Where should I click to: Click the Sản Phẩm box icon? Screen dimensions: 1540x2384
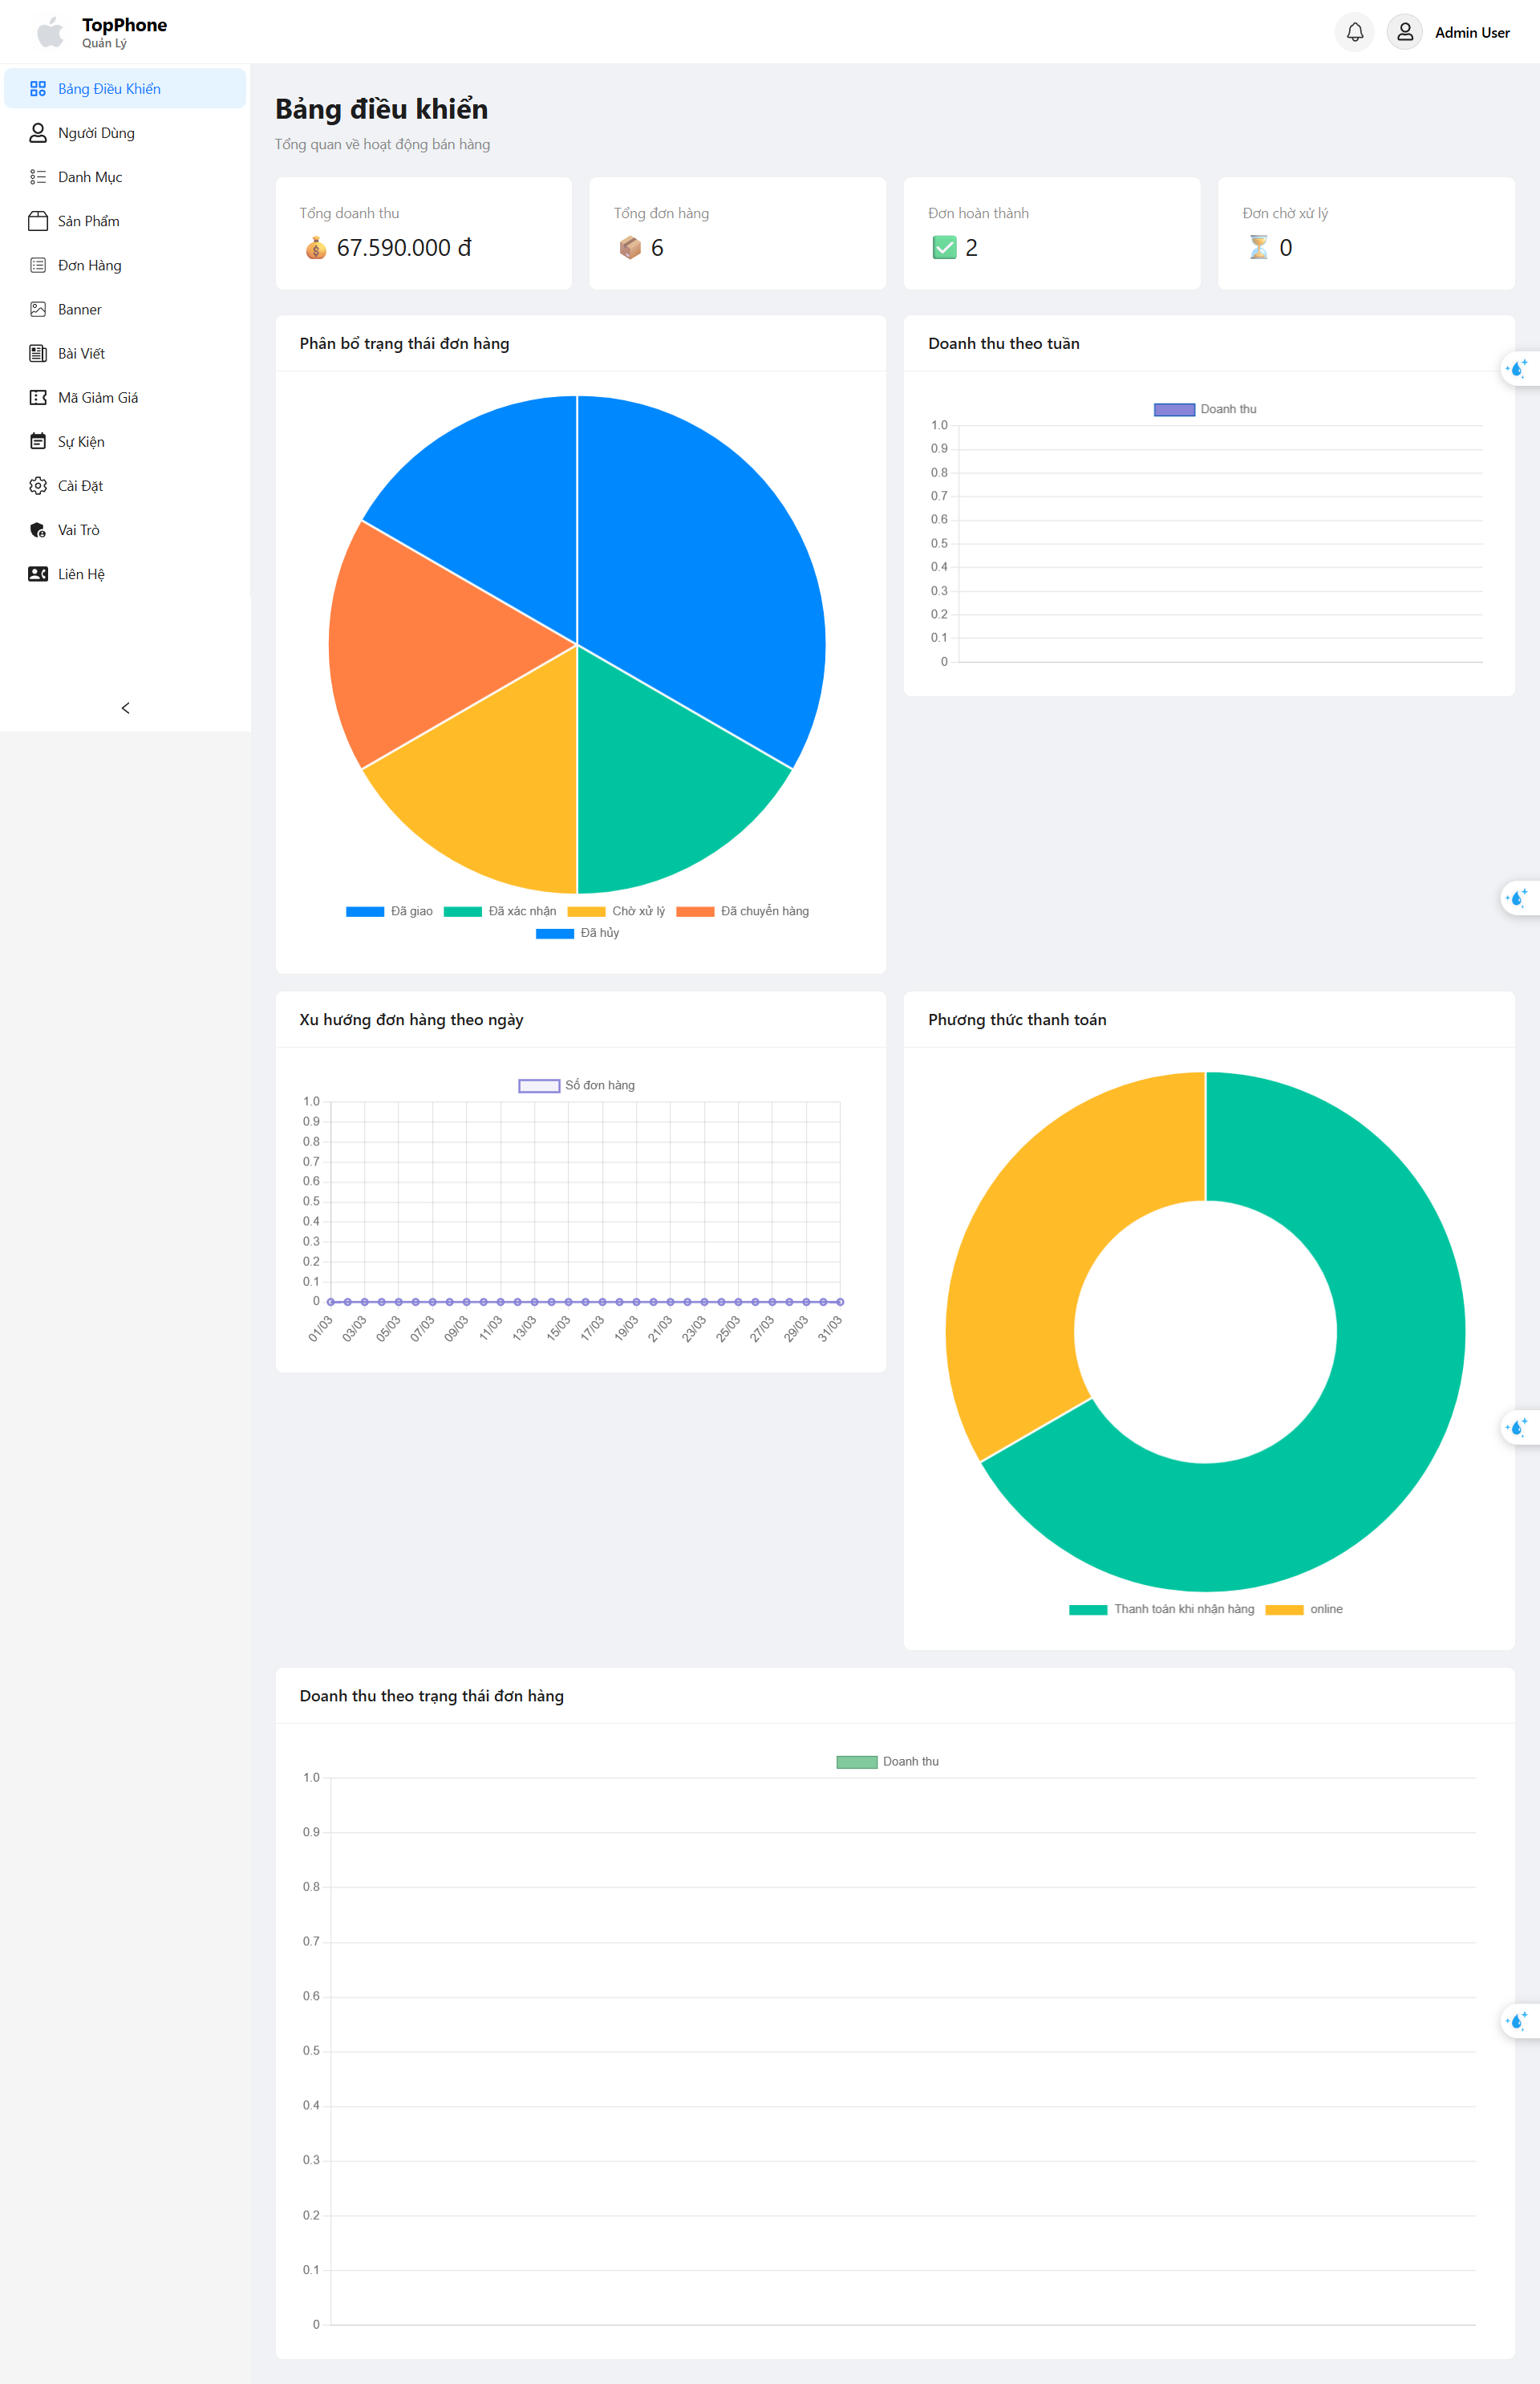click(x=38, y=221)
